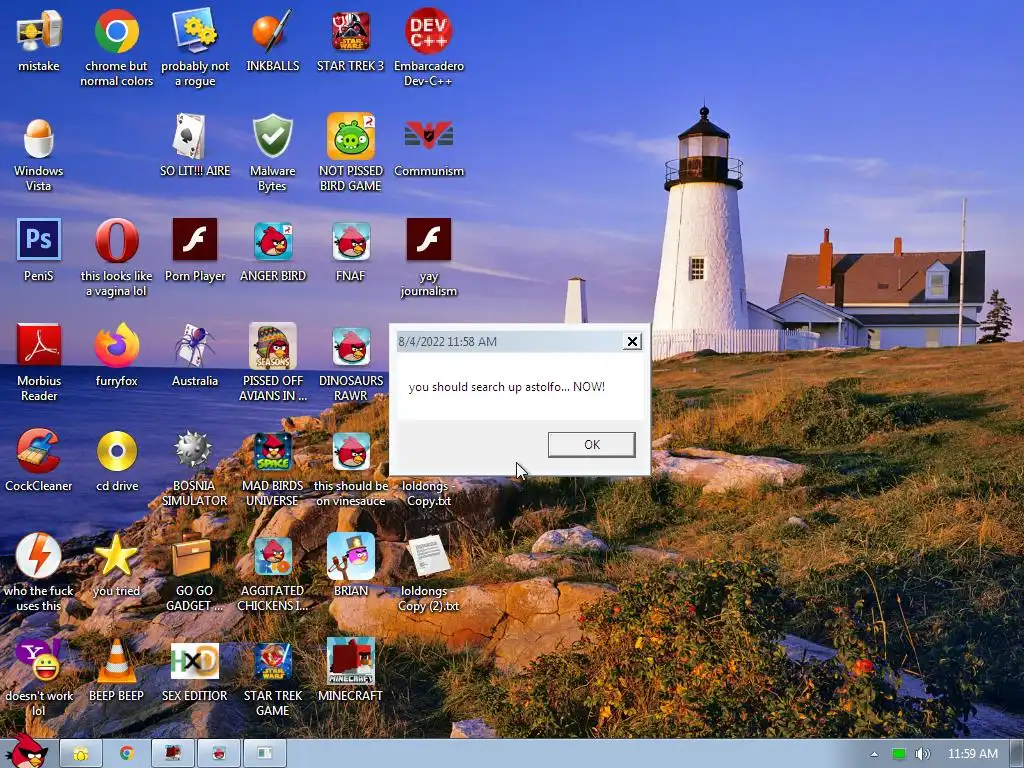Image resolution: width=1024 pixels, height=768 pixels.
Task: Open the "doesn't work lol" Yahoo Messenger icon
Action: coord(39,660)
